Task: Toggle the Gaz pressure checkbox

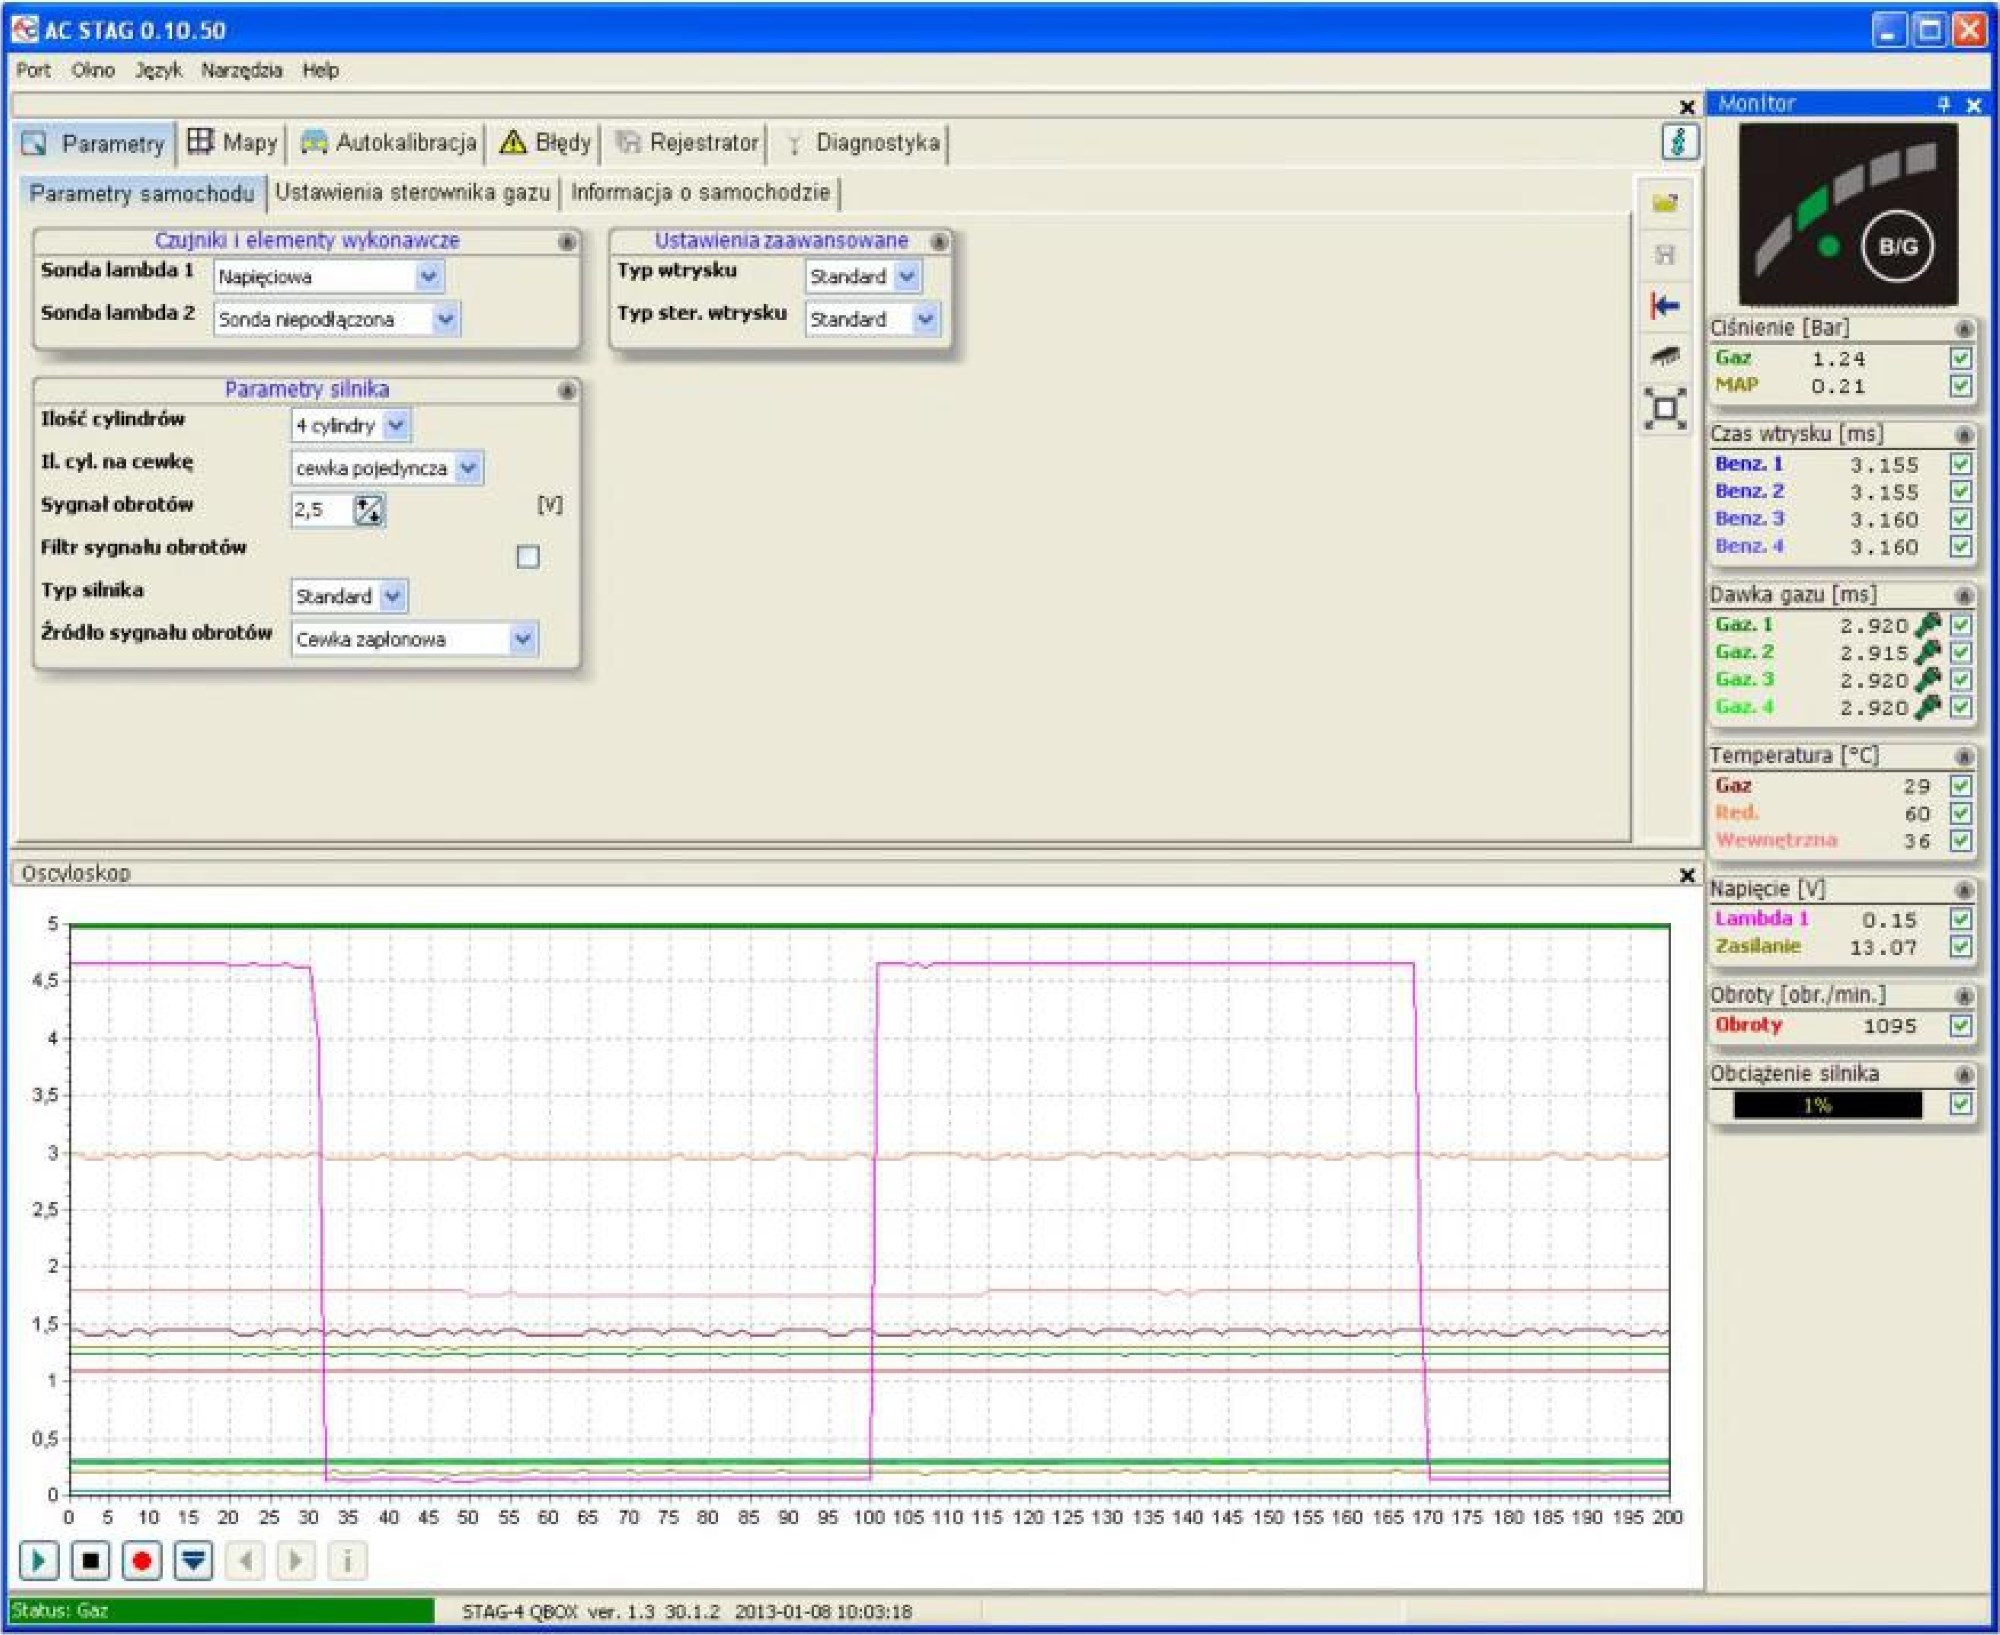Action: point(1961,358)
